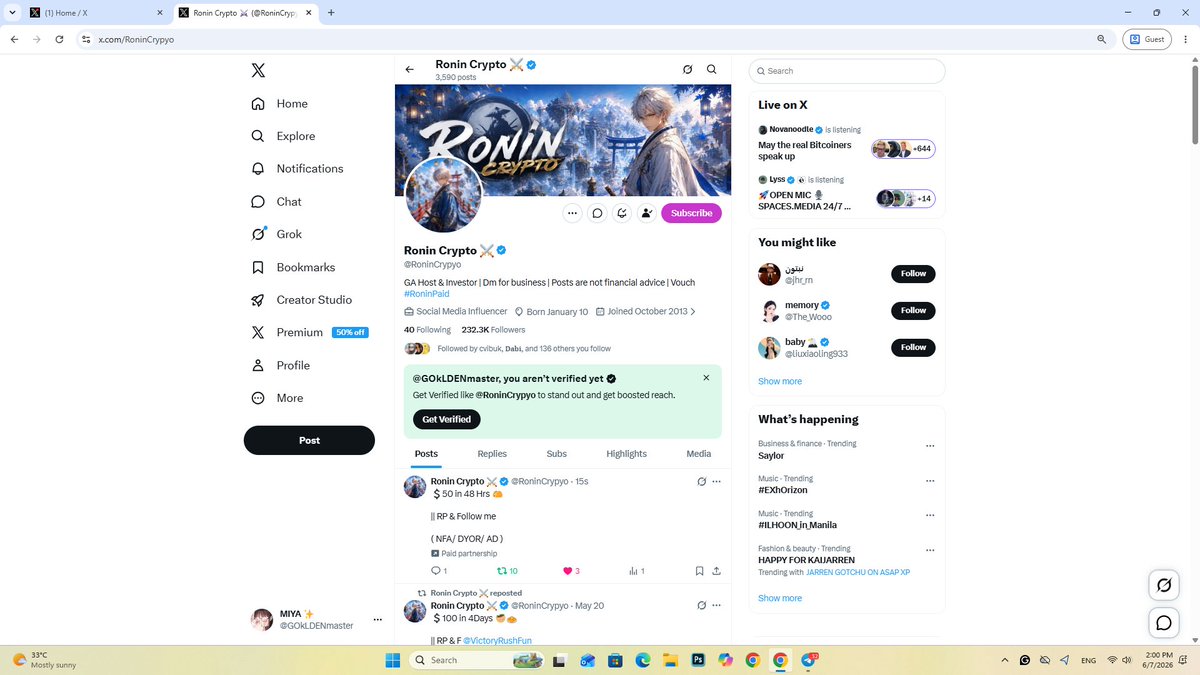Open the #EXhOrizon trend options menu

coord(930,481)
